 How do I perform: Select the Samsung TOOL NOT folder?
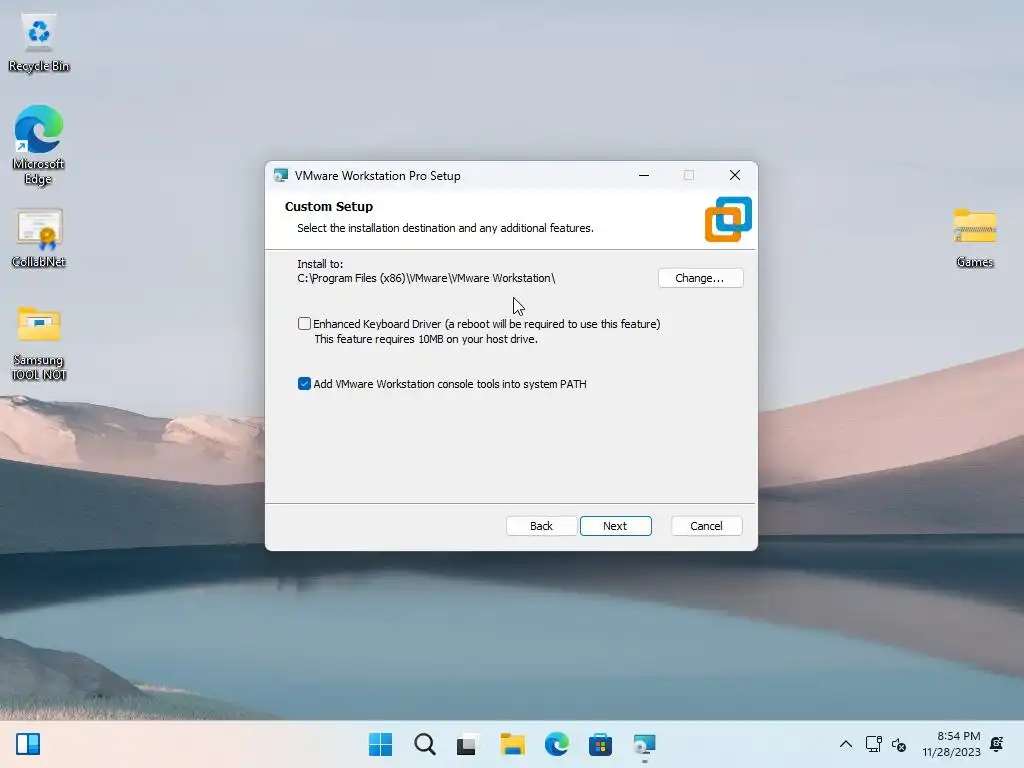(x=39, y=344)
